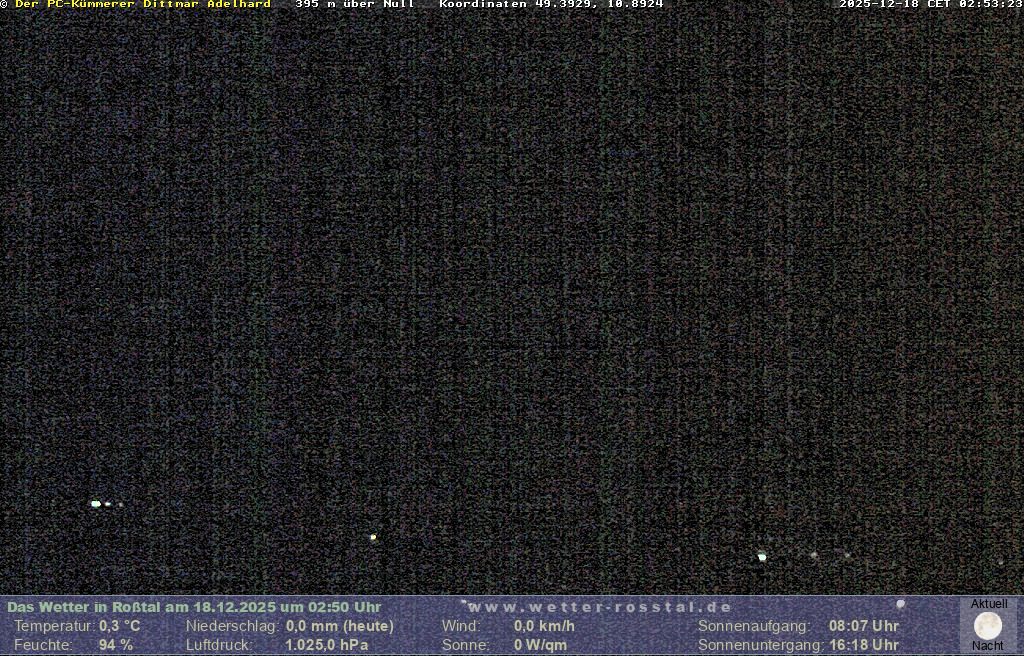The image size is (1024, 656).
Task: Click the yellow light in lower center
Action: (373, 537)
